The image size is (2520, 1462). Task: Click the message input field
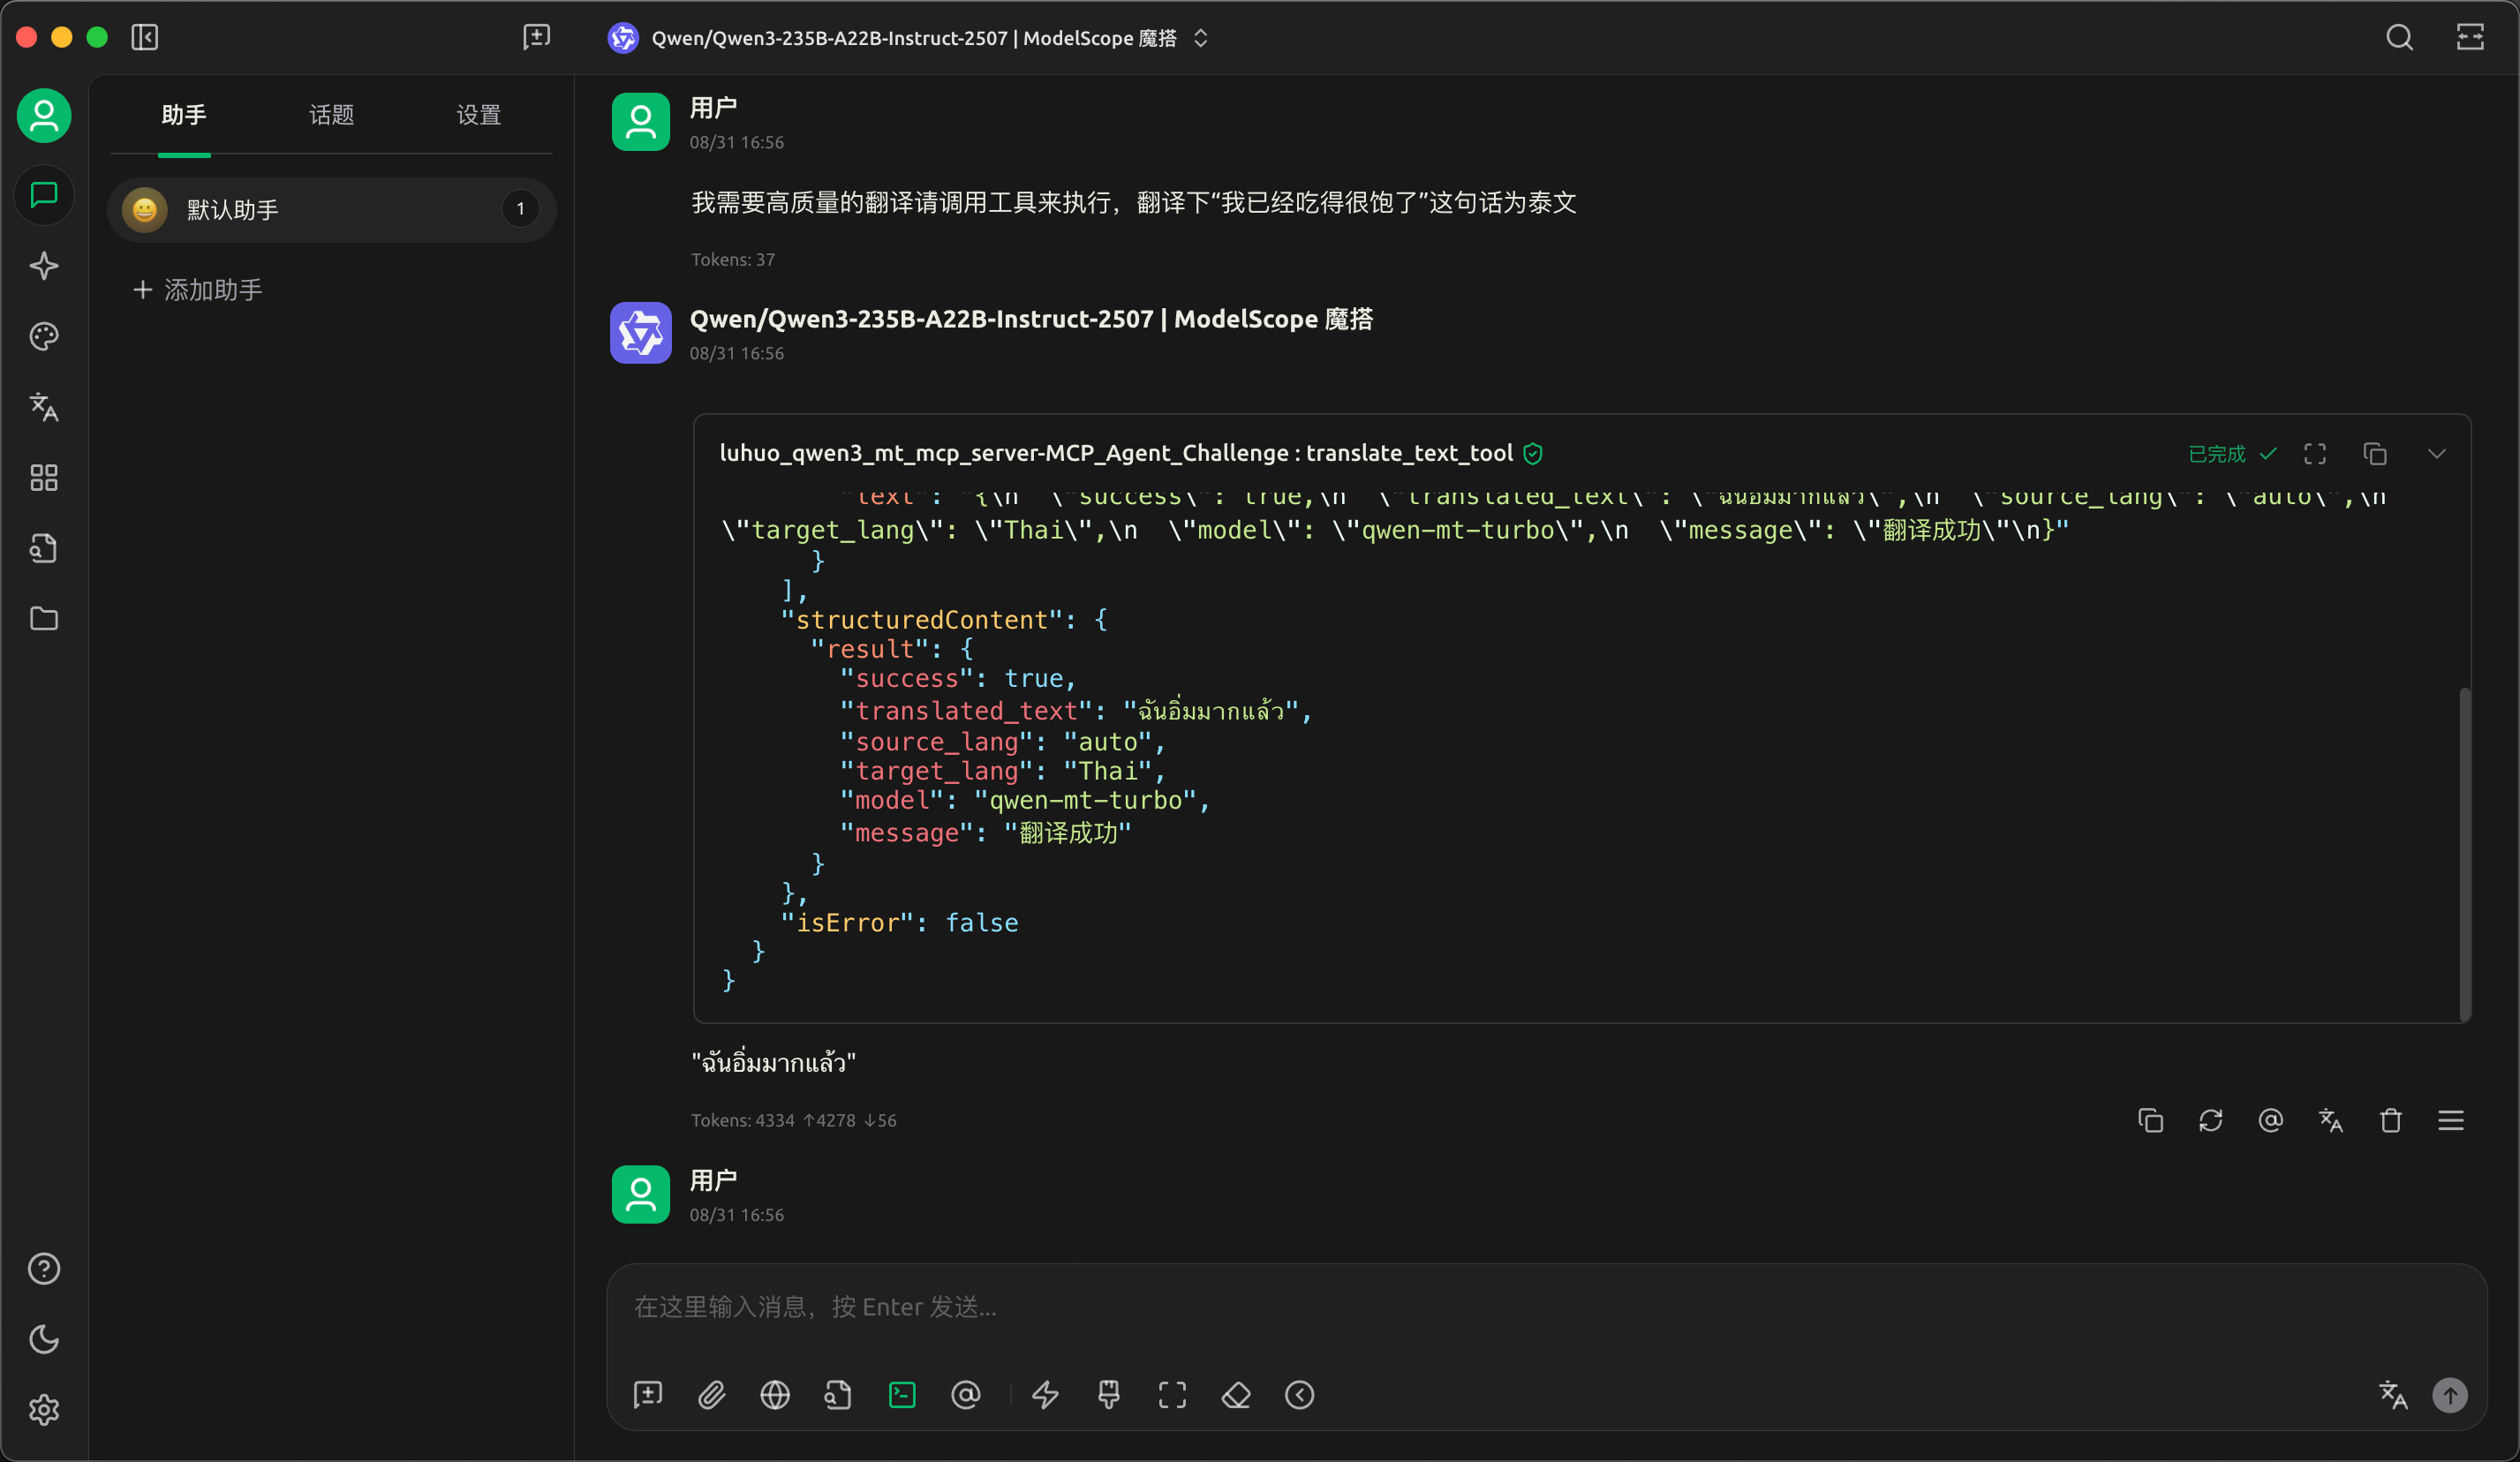(x=1546, y=1307)
